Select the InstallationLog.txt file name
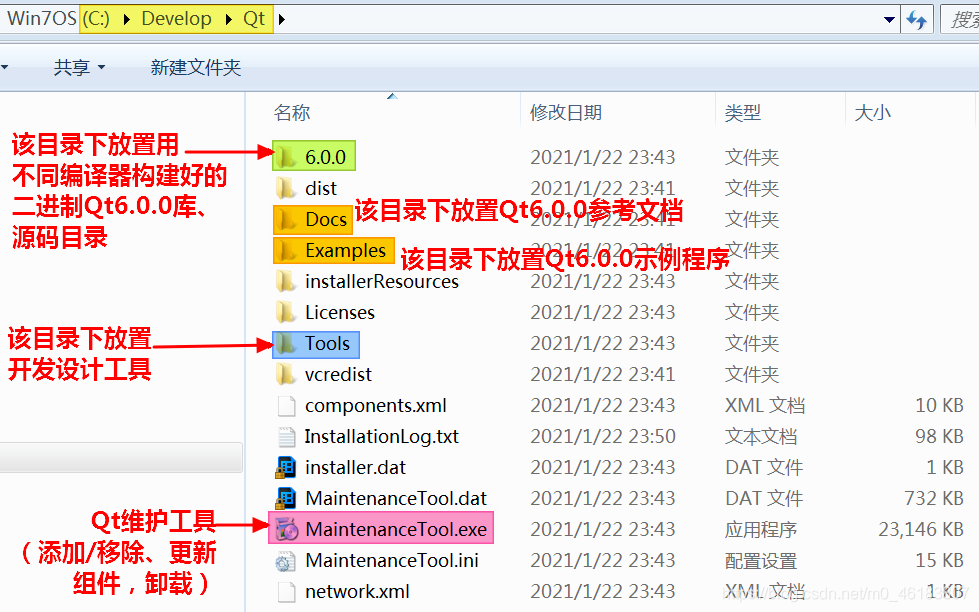This screenshot has height=612, width=979. pyautogui.click(x=381, y=437)
